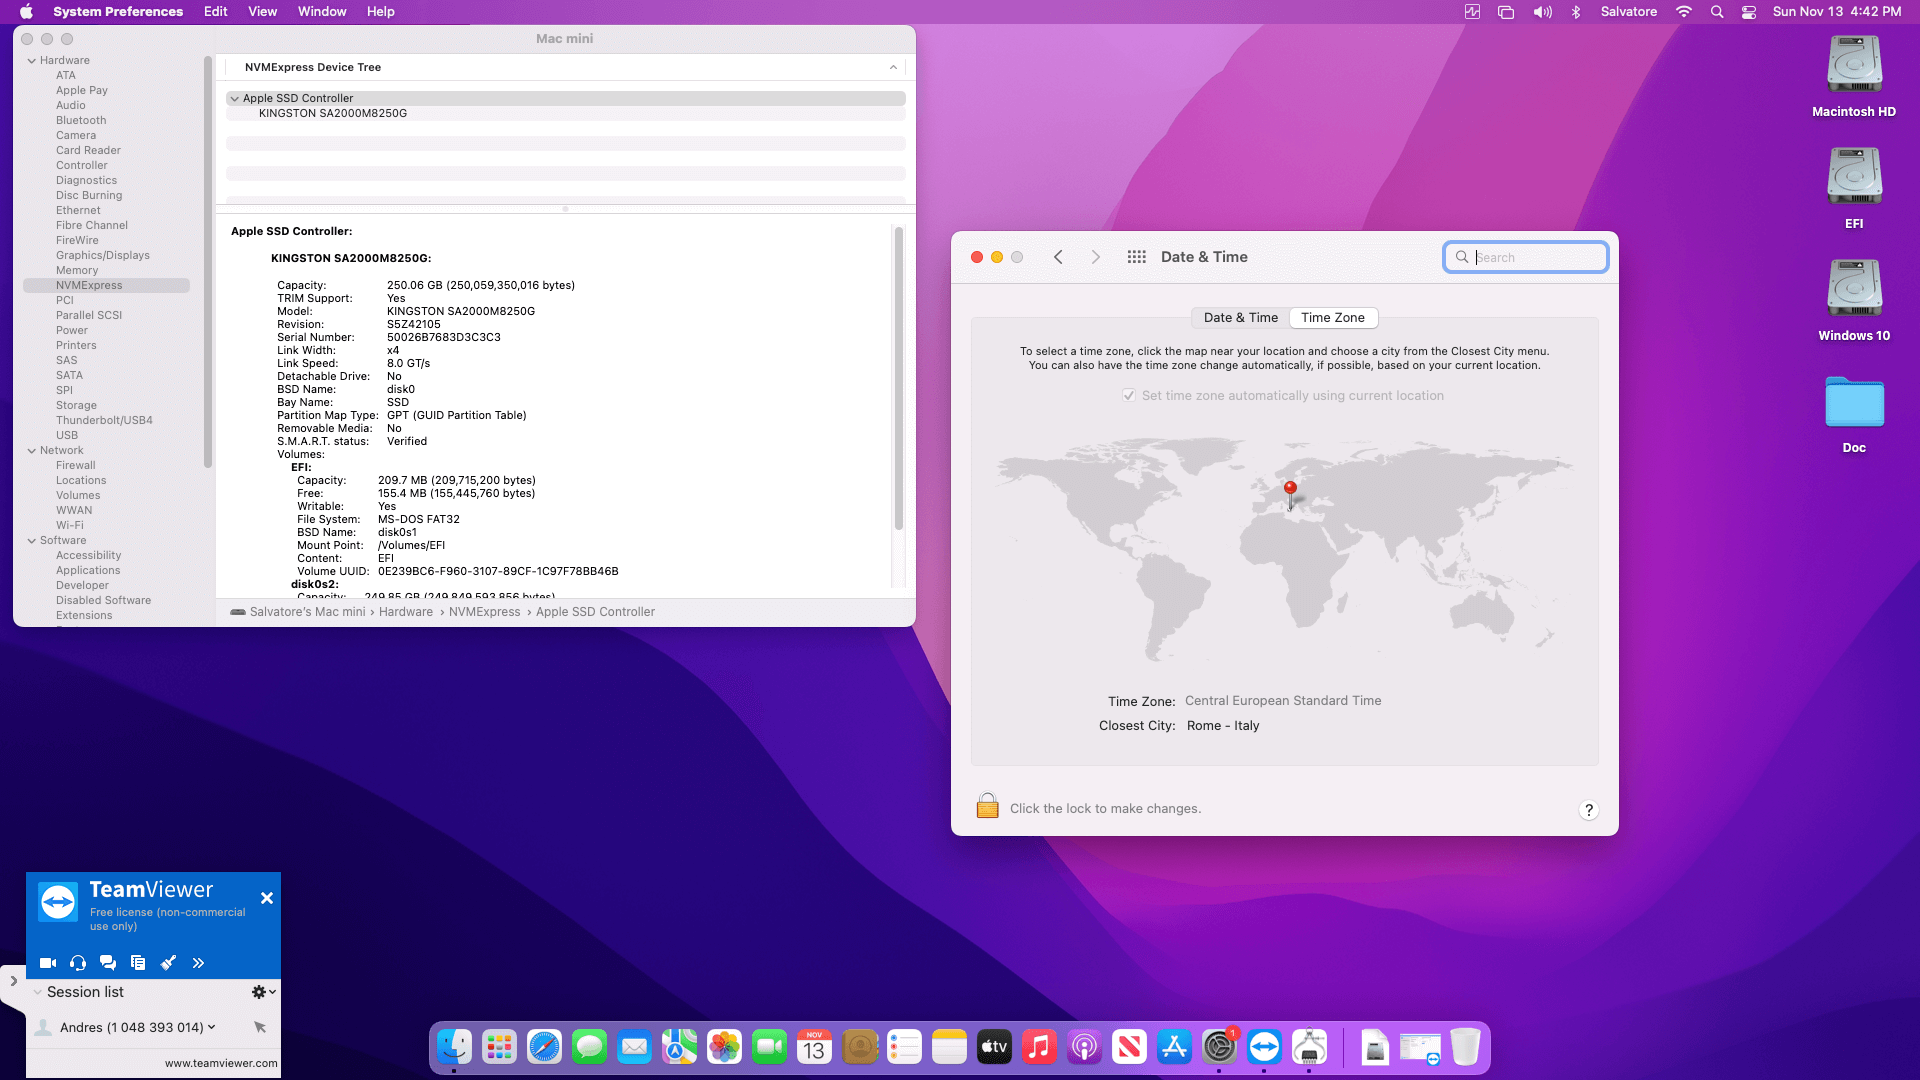Select Thunderbolt/USB4 in the sidebar
Image resolution: width=1920 pixels, height=1080 pixels.
point(104,421)
